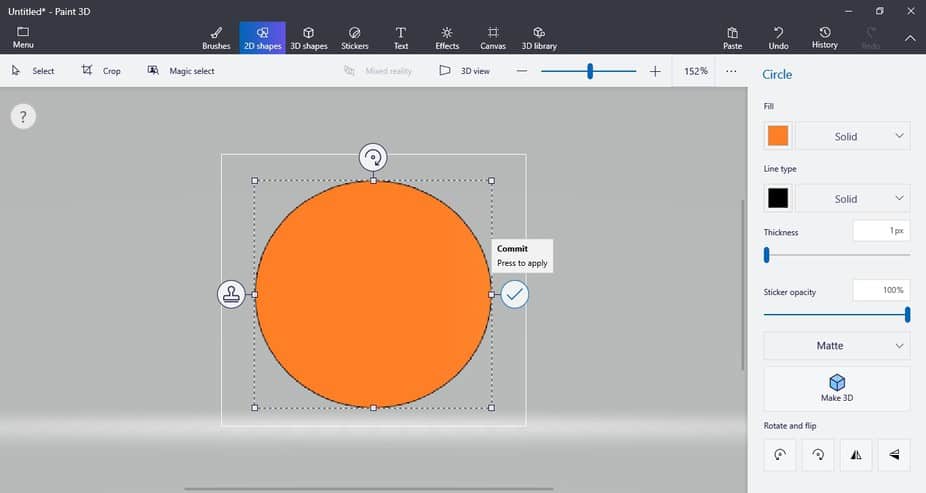The image size is (926, 493).
Task: Toggle 3D view mode
Action: pyautogui.click(x=465, y=71)
